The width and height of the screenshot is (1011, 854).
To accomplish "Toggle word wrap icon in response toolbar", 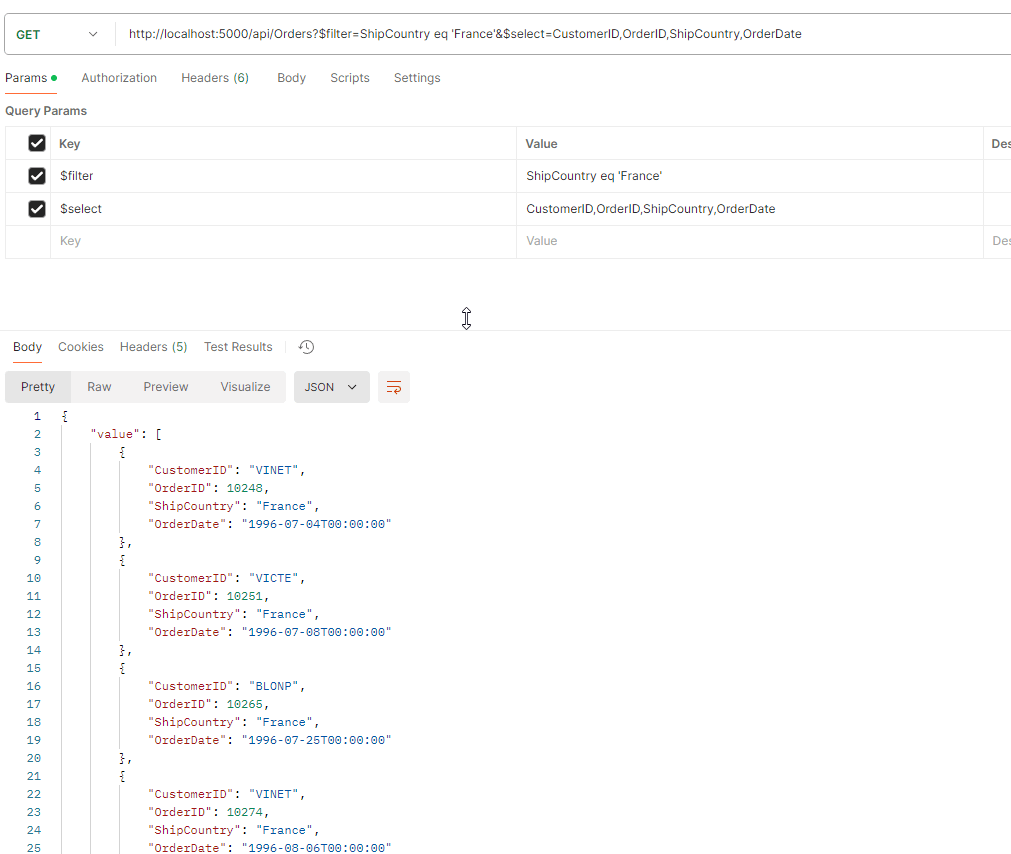I will pyautogui.click(x=394, y=387).
